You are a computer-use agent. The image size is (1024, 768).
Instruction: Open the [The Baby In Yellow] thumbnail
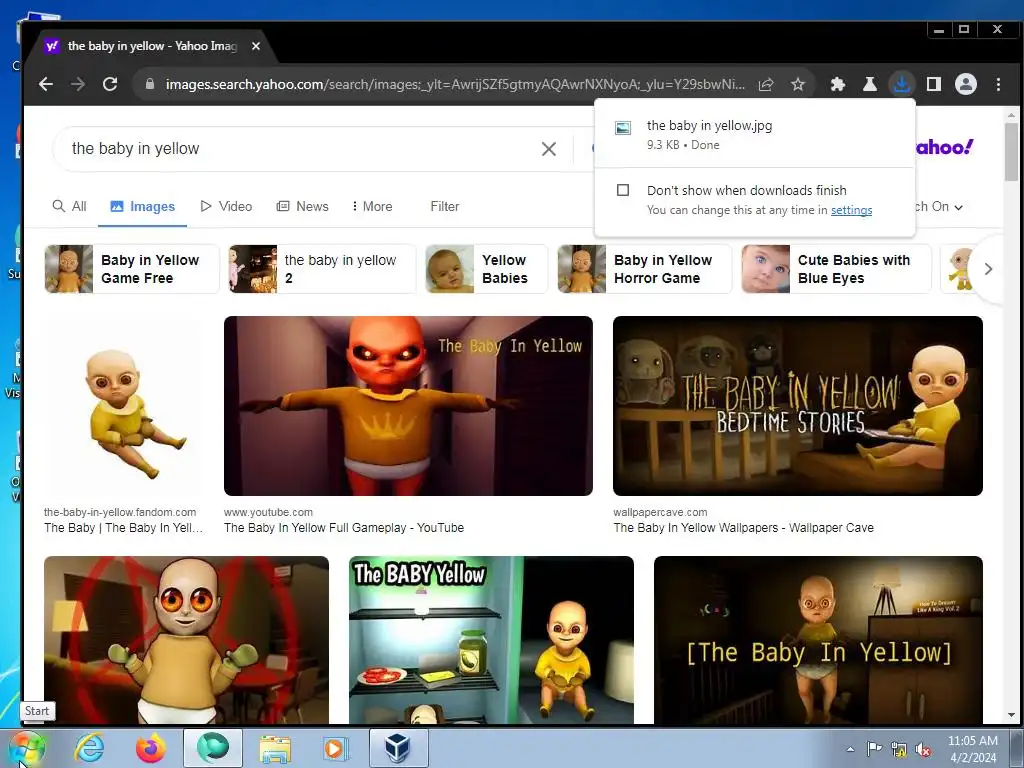point(818,640)
